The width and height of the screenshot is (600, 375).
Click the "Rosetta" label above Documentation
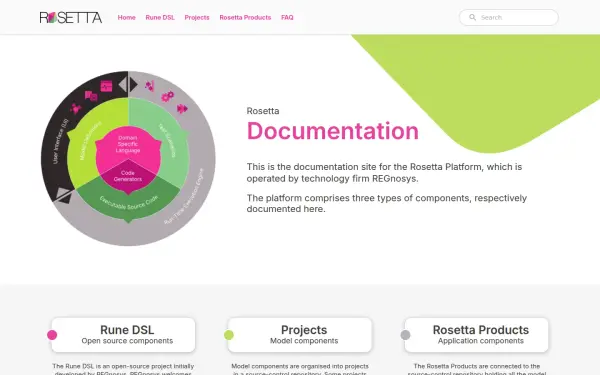(x=263, y=111)
